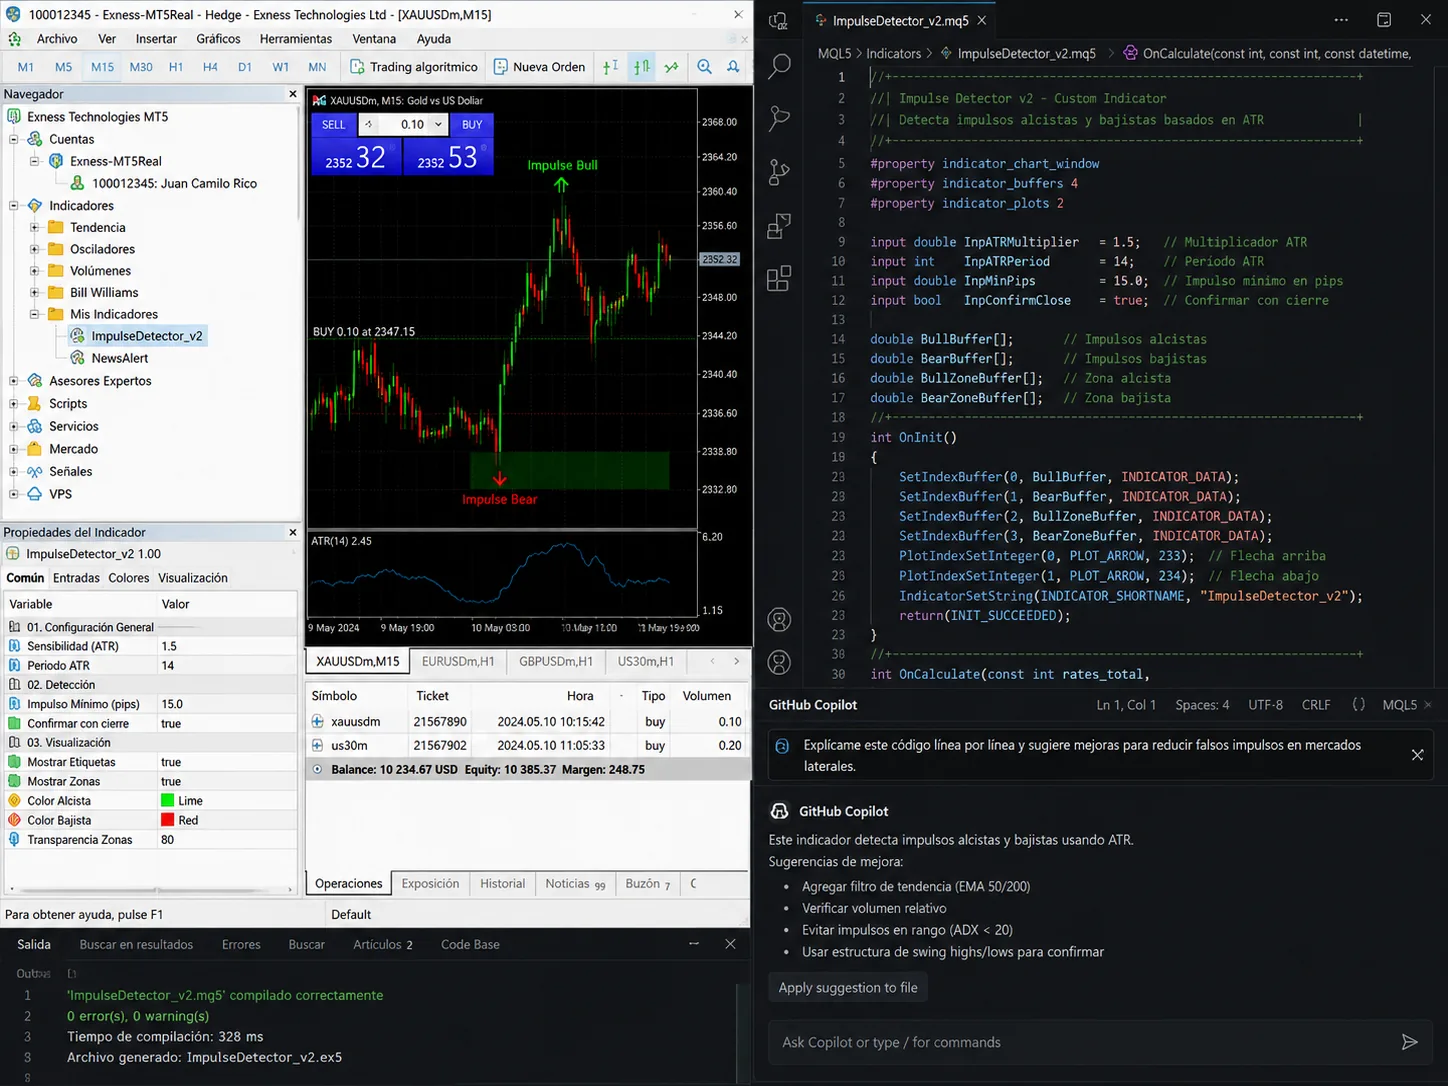Click the Transparencia Zonas value 80
The image size is (1448, 1086).
(x=168, y=840)
